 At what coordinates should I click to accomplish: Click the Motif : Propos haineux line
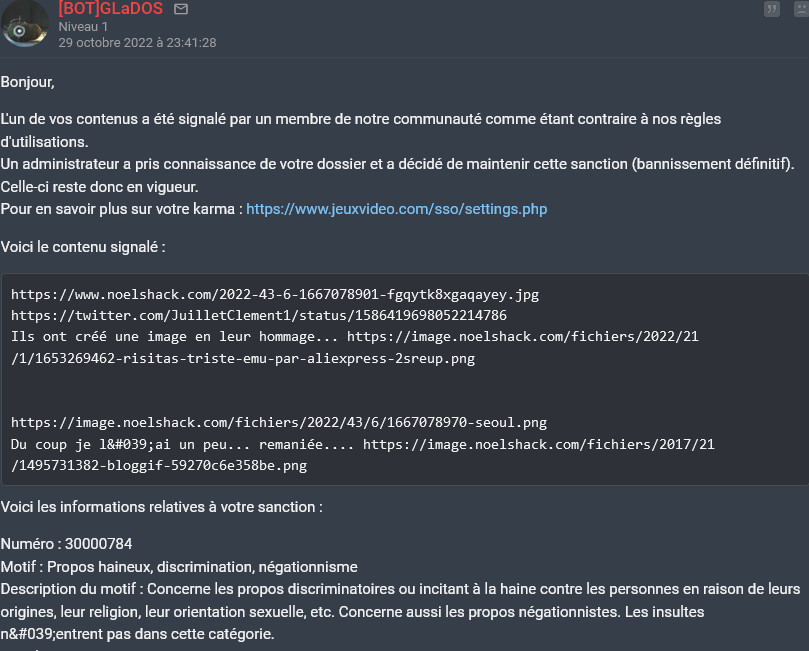pos(179,566)
